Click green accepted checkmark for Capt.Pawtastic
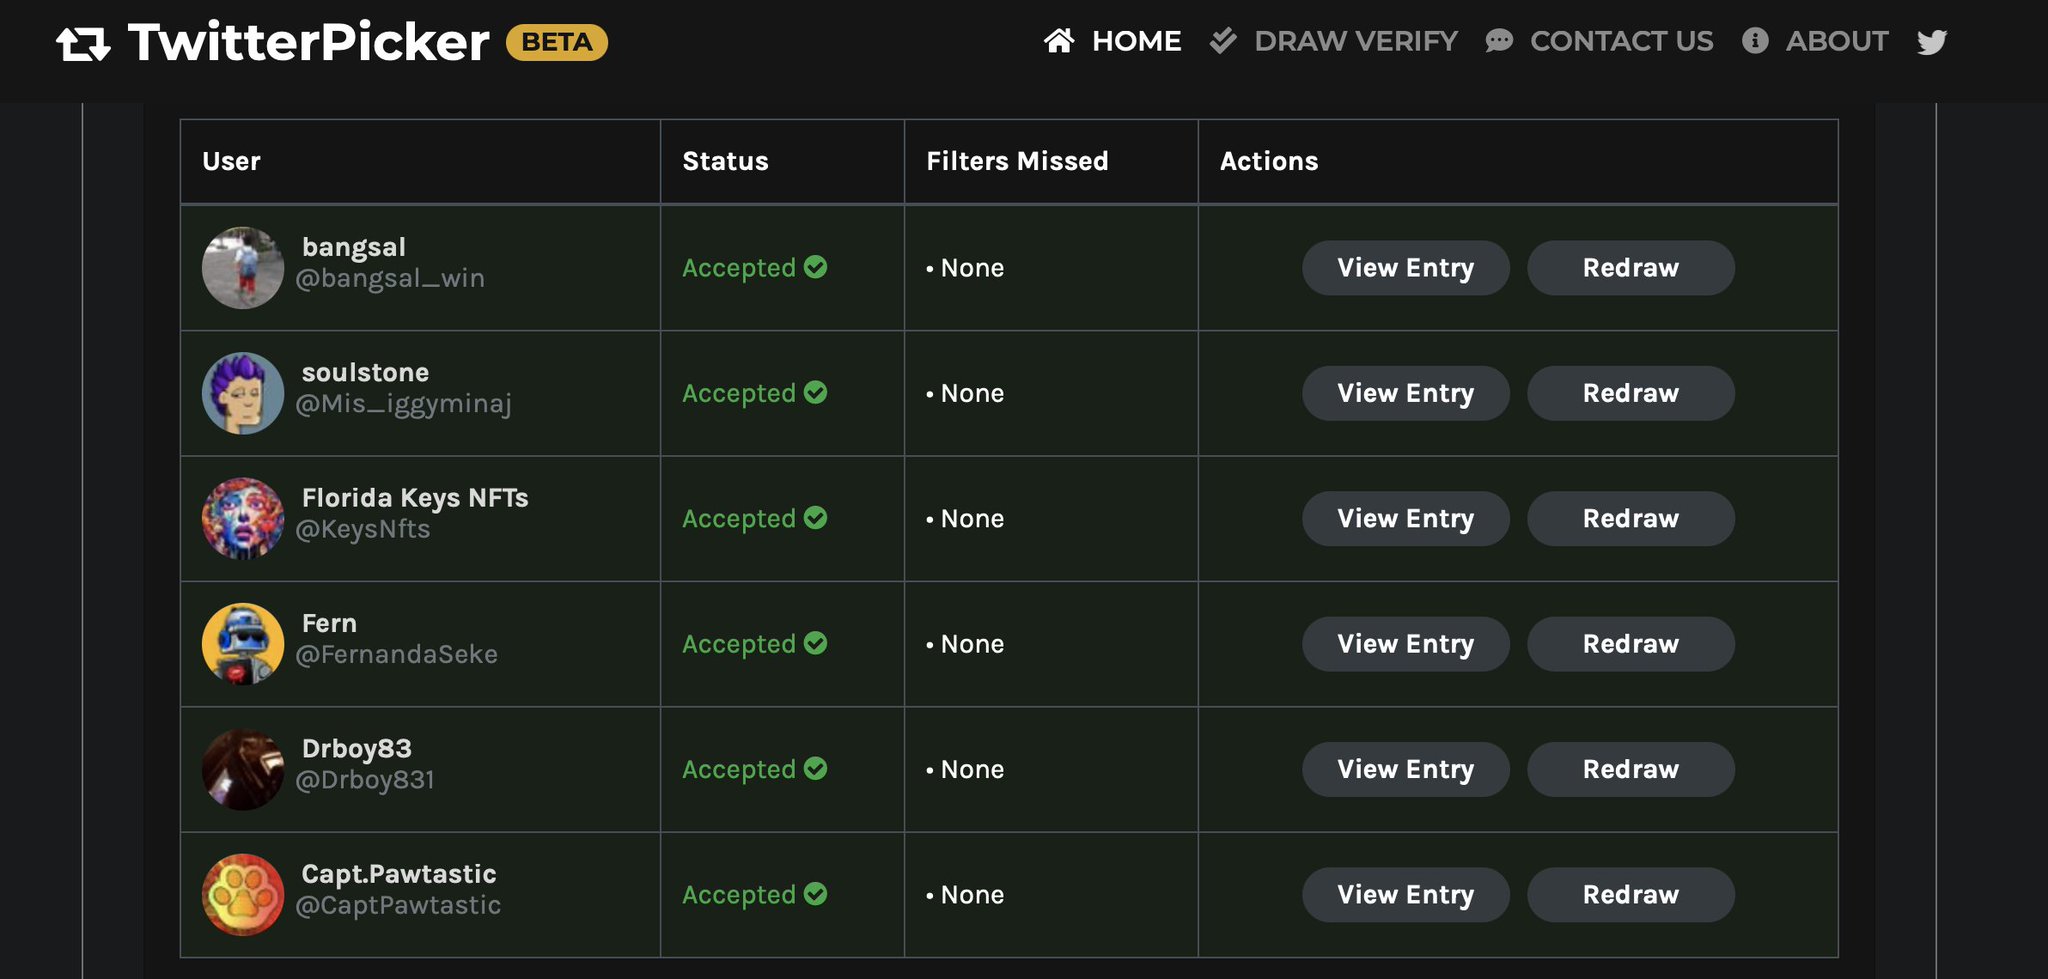The width and height of the screenshot is (2048, 979). tap(816, 894)
